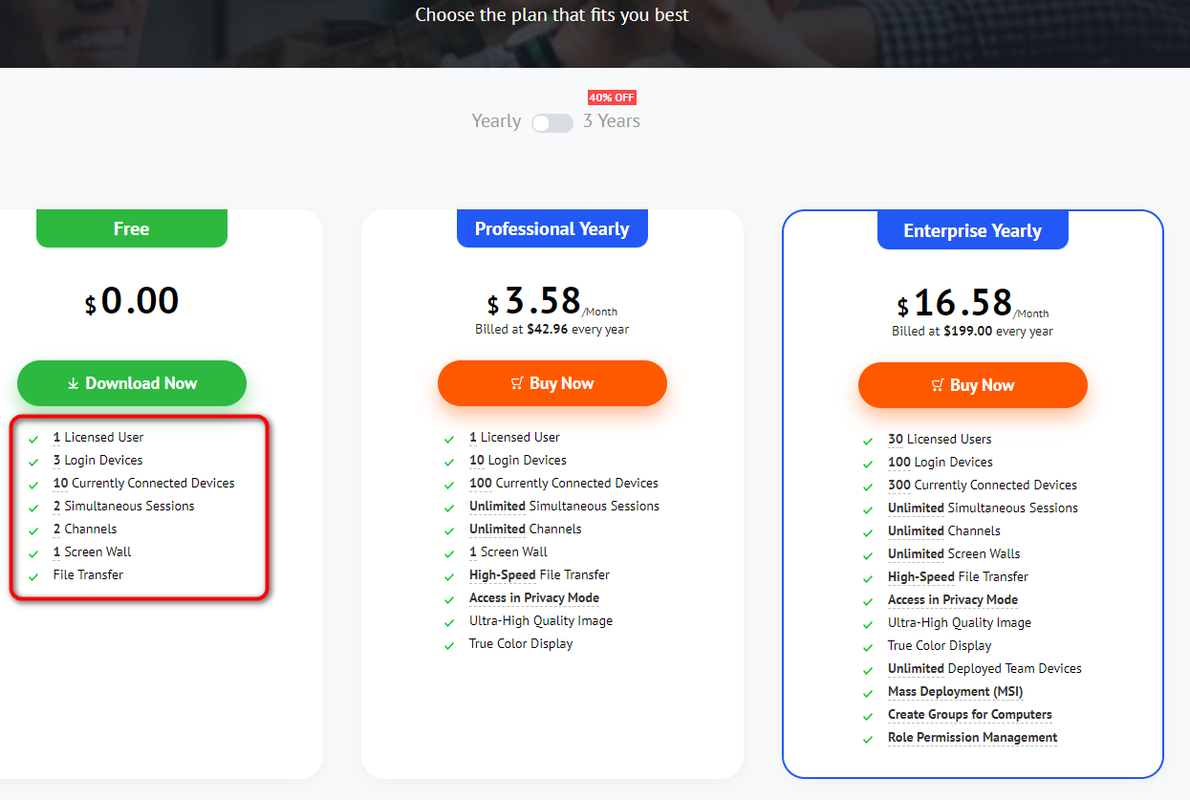Viewport: 1190px width, 800px height.
Task: Select the 3 Years billing label
Action: coord(612,121)
